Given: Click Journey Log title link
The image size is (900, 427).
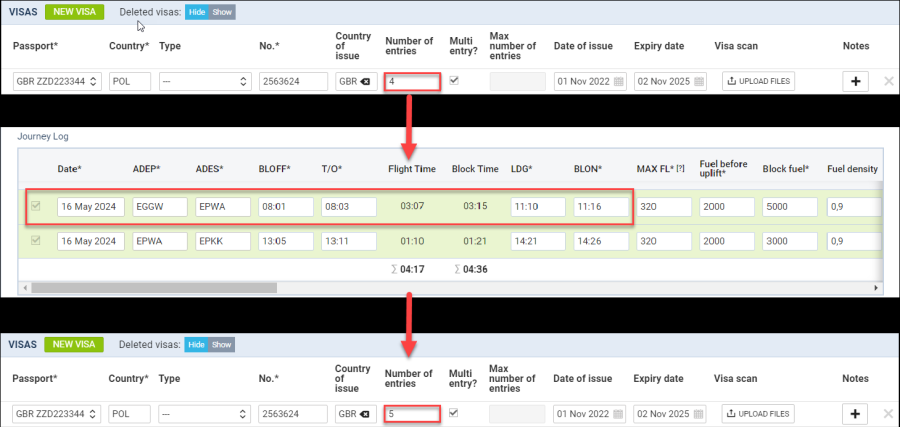Looking at the screenshot, I should (x=43, y=137).
